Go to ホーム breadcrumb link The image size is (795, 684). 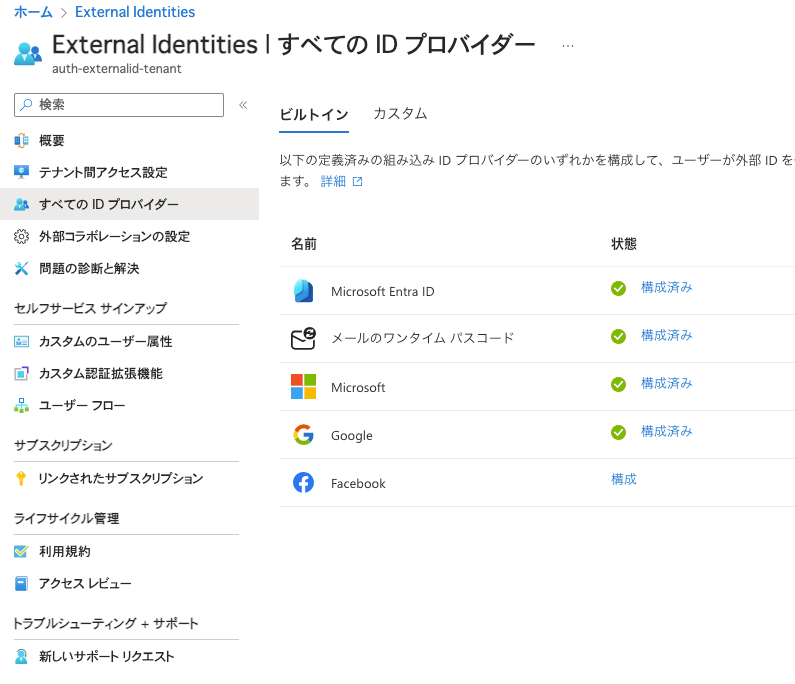[33, 12]
